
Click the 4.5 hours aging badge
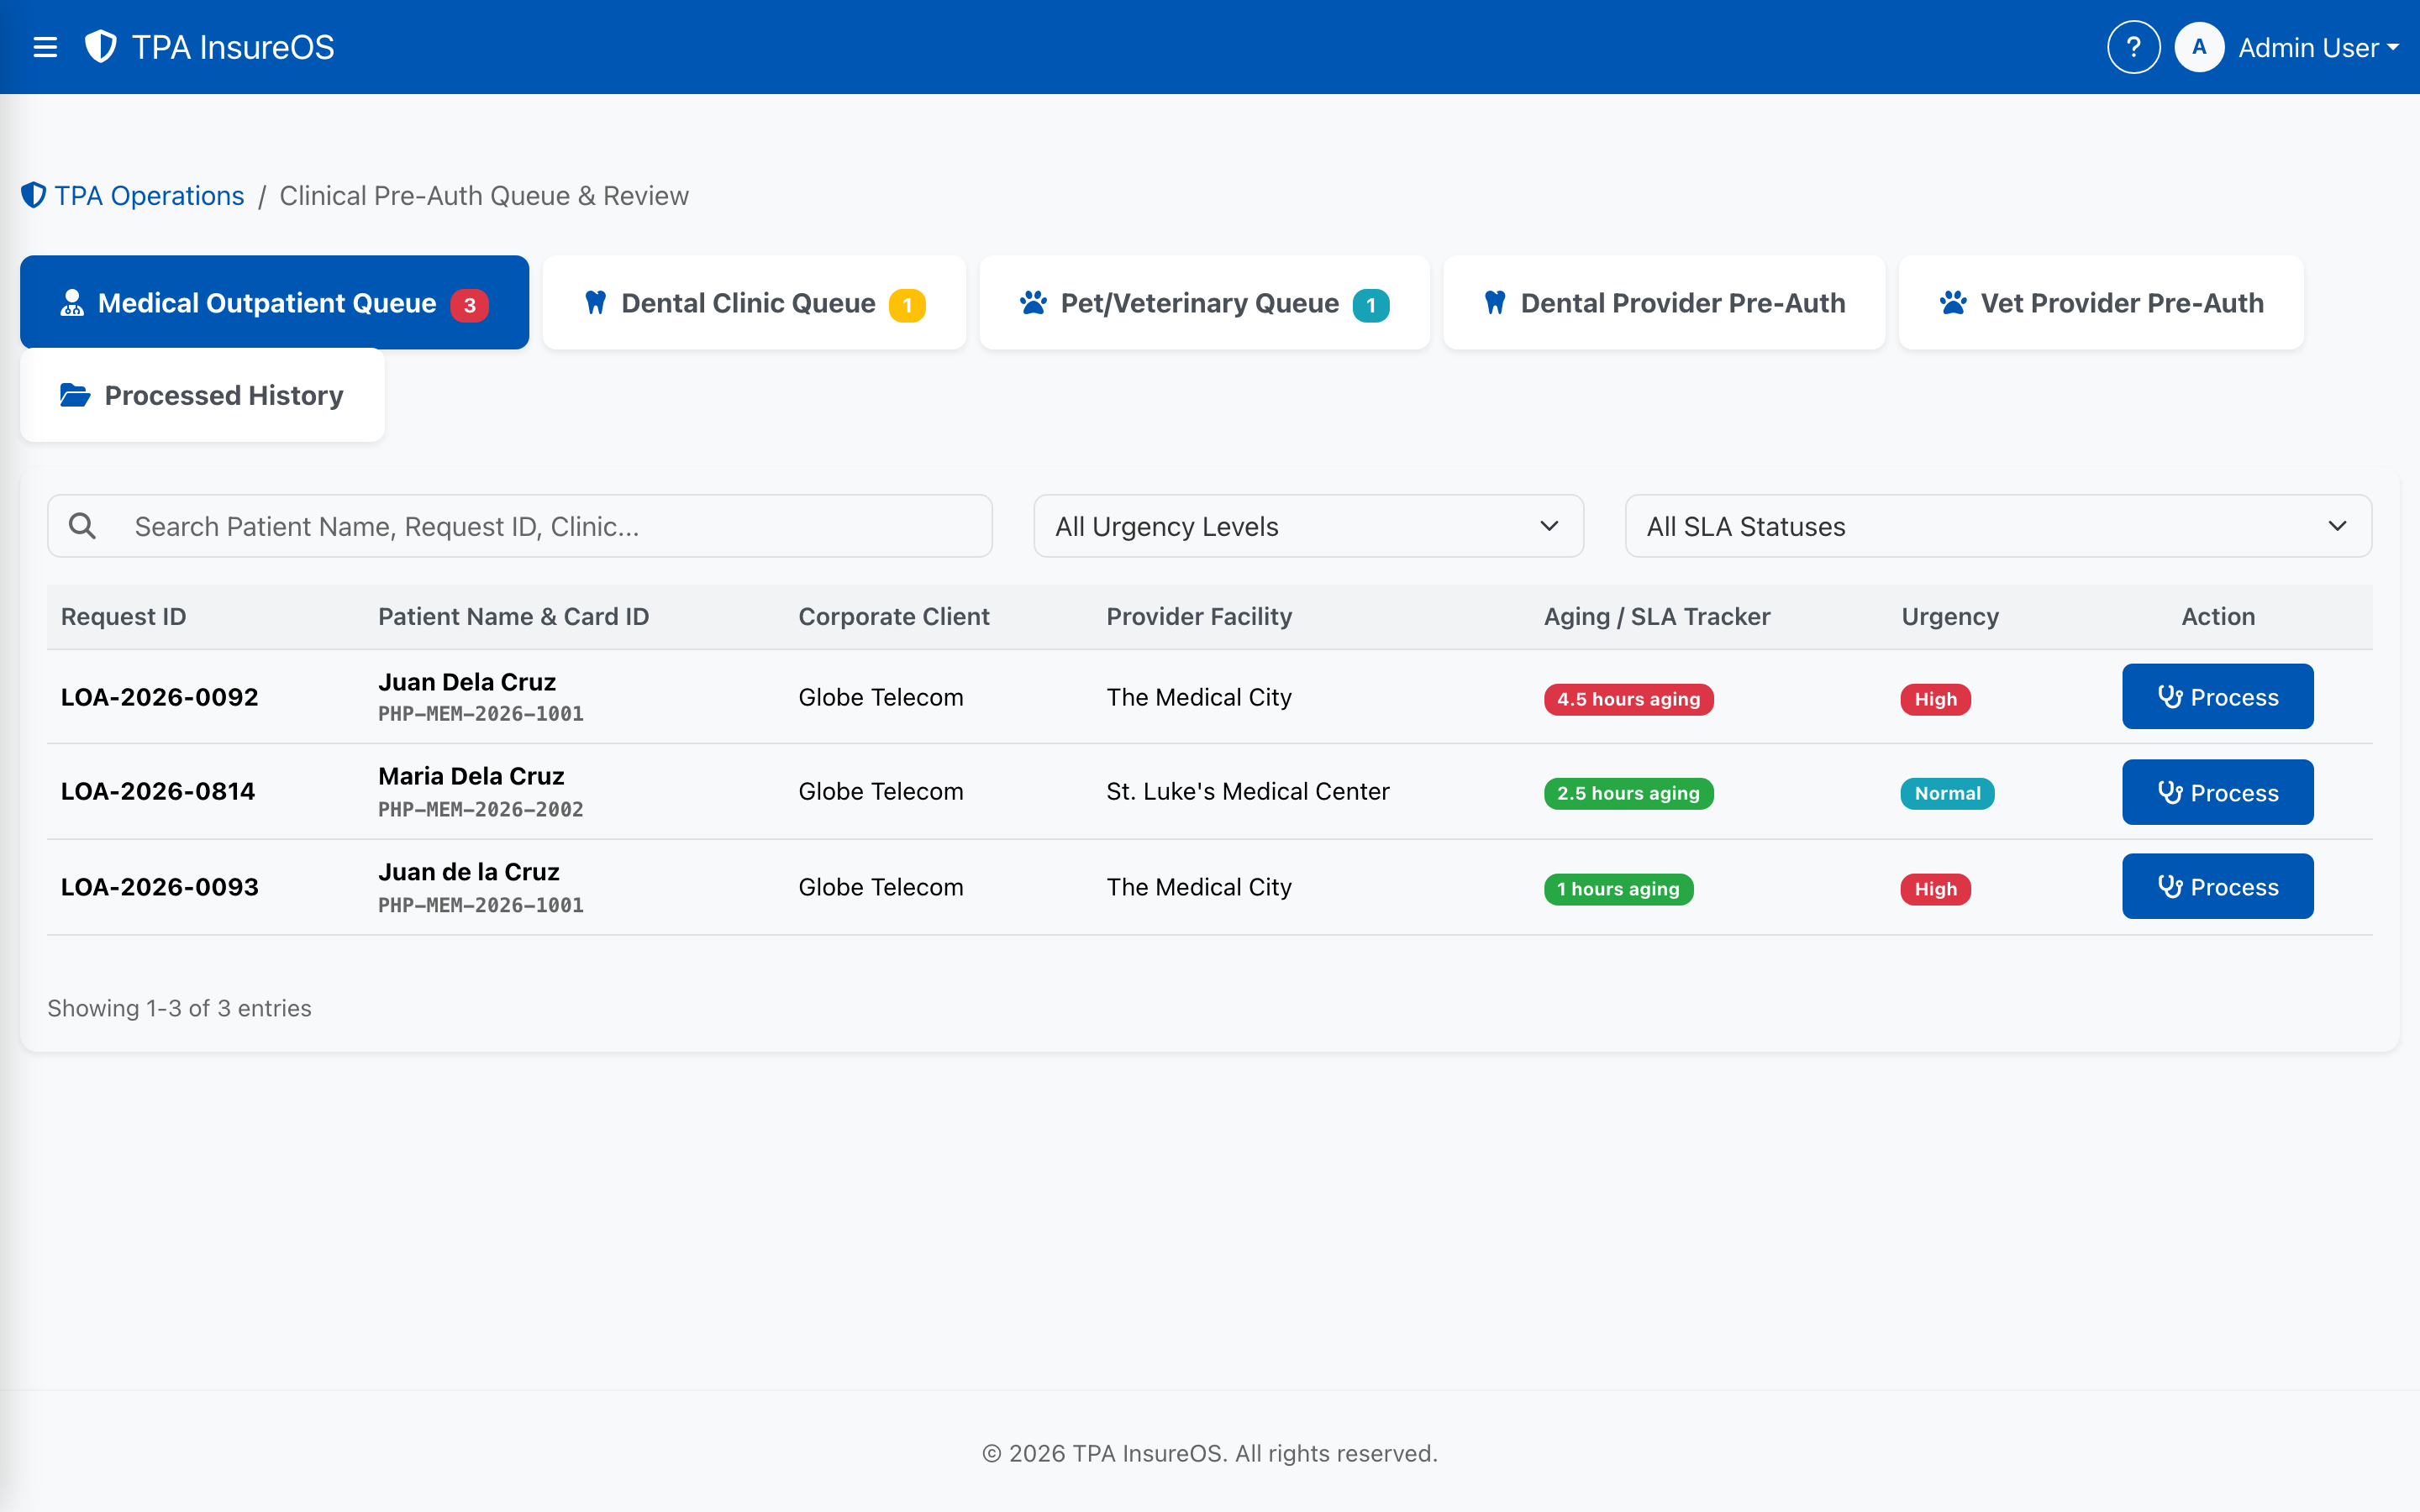pyautogui.click(x=1628, y=699)
